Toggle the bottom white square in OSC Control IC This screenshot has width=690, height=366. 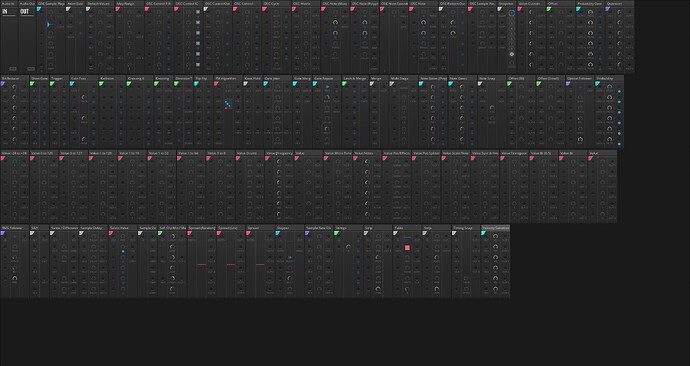(x=198, y=65)
